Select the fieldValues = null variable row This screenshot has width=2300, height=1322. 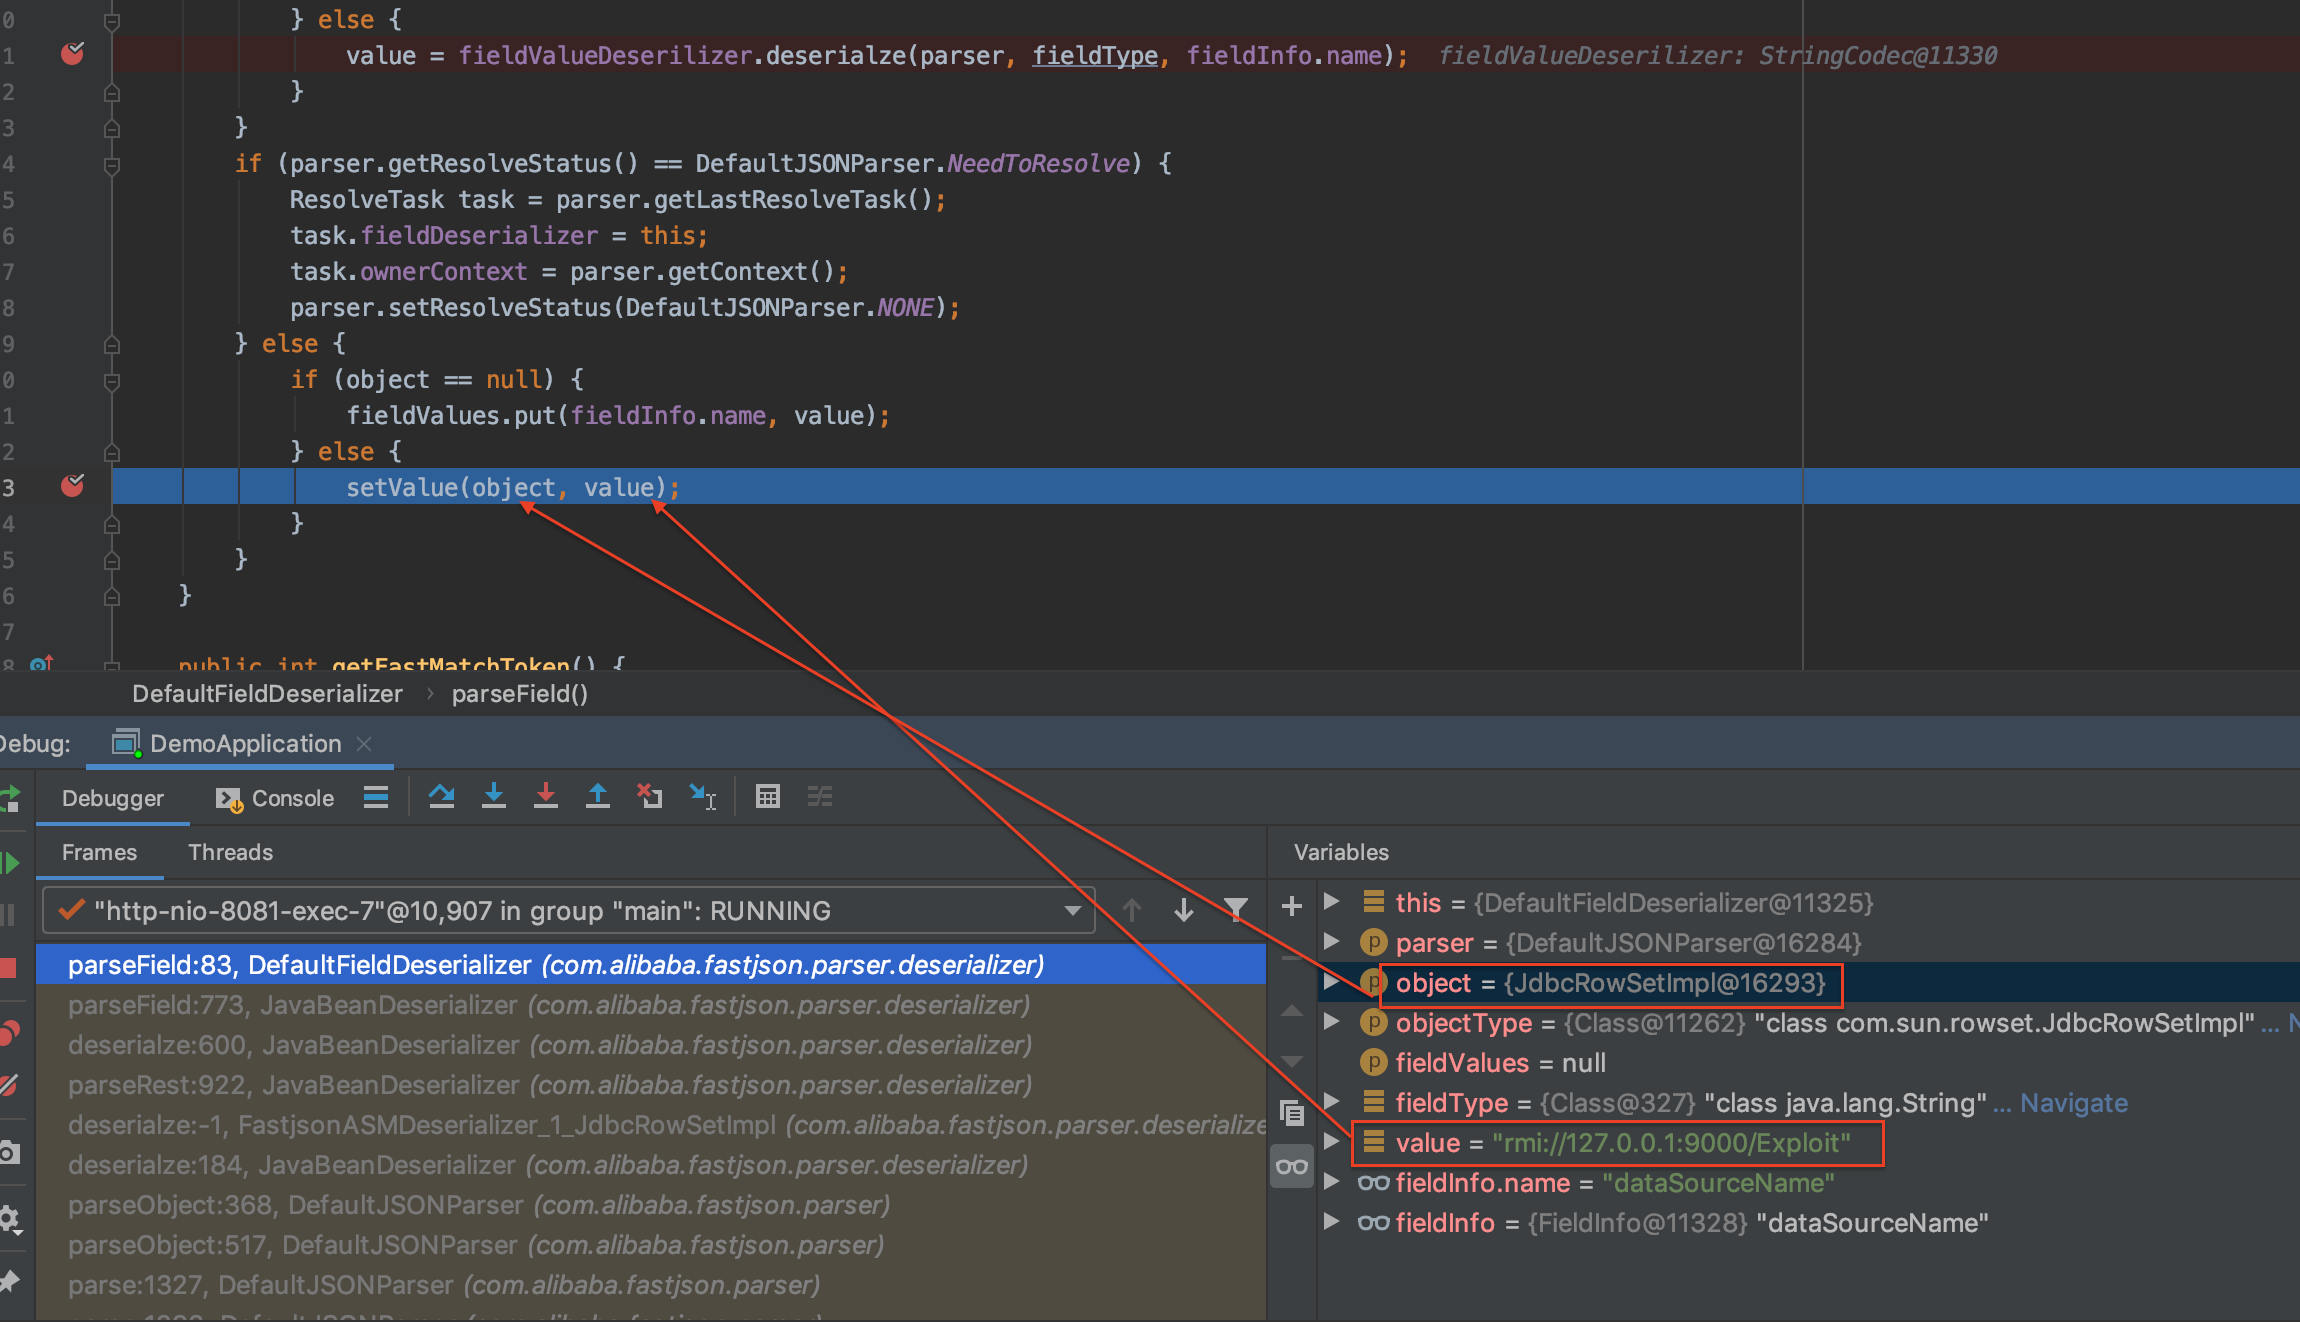1808,1063
